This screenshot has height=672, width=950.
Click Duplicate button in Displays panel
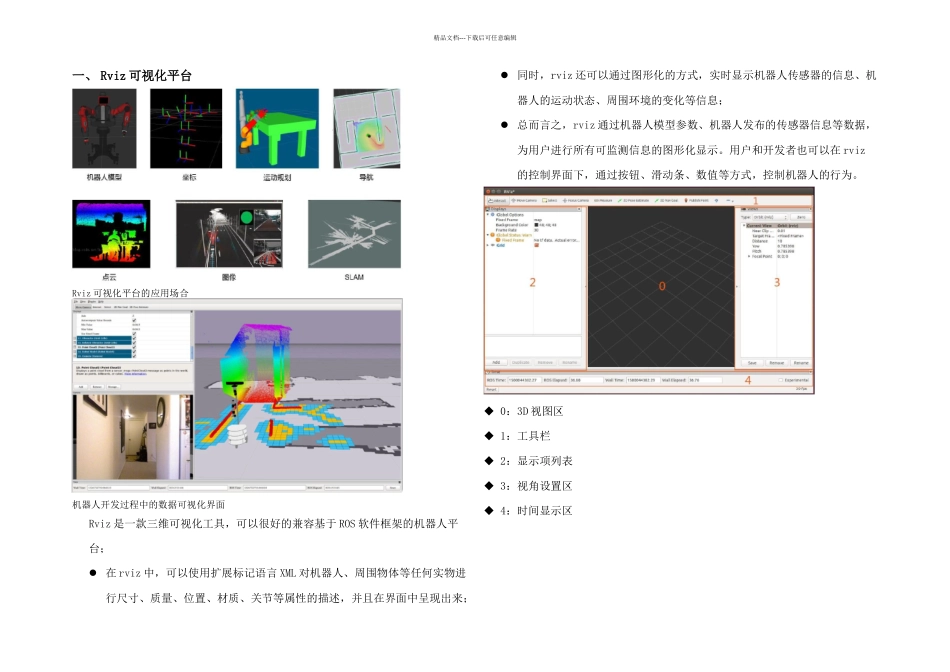(520, 362)
